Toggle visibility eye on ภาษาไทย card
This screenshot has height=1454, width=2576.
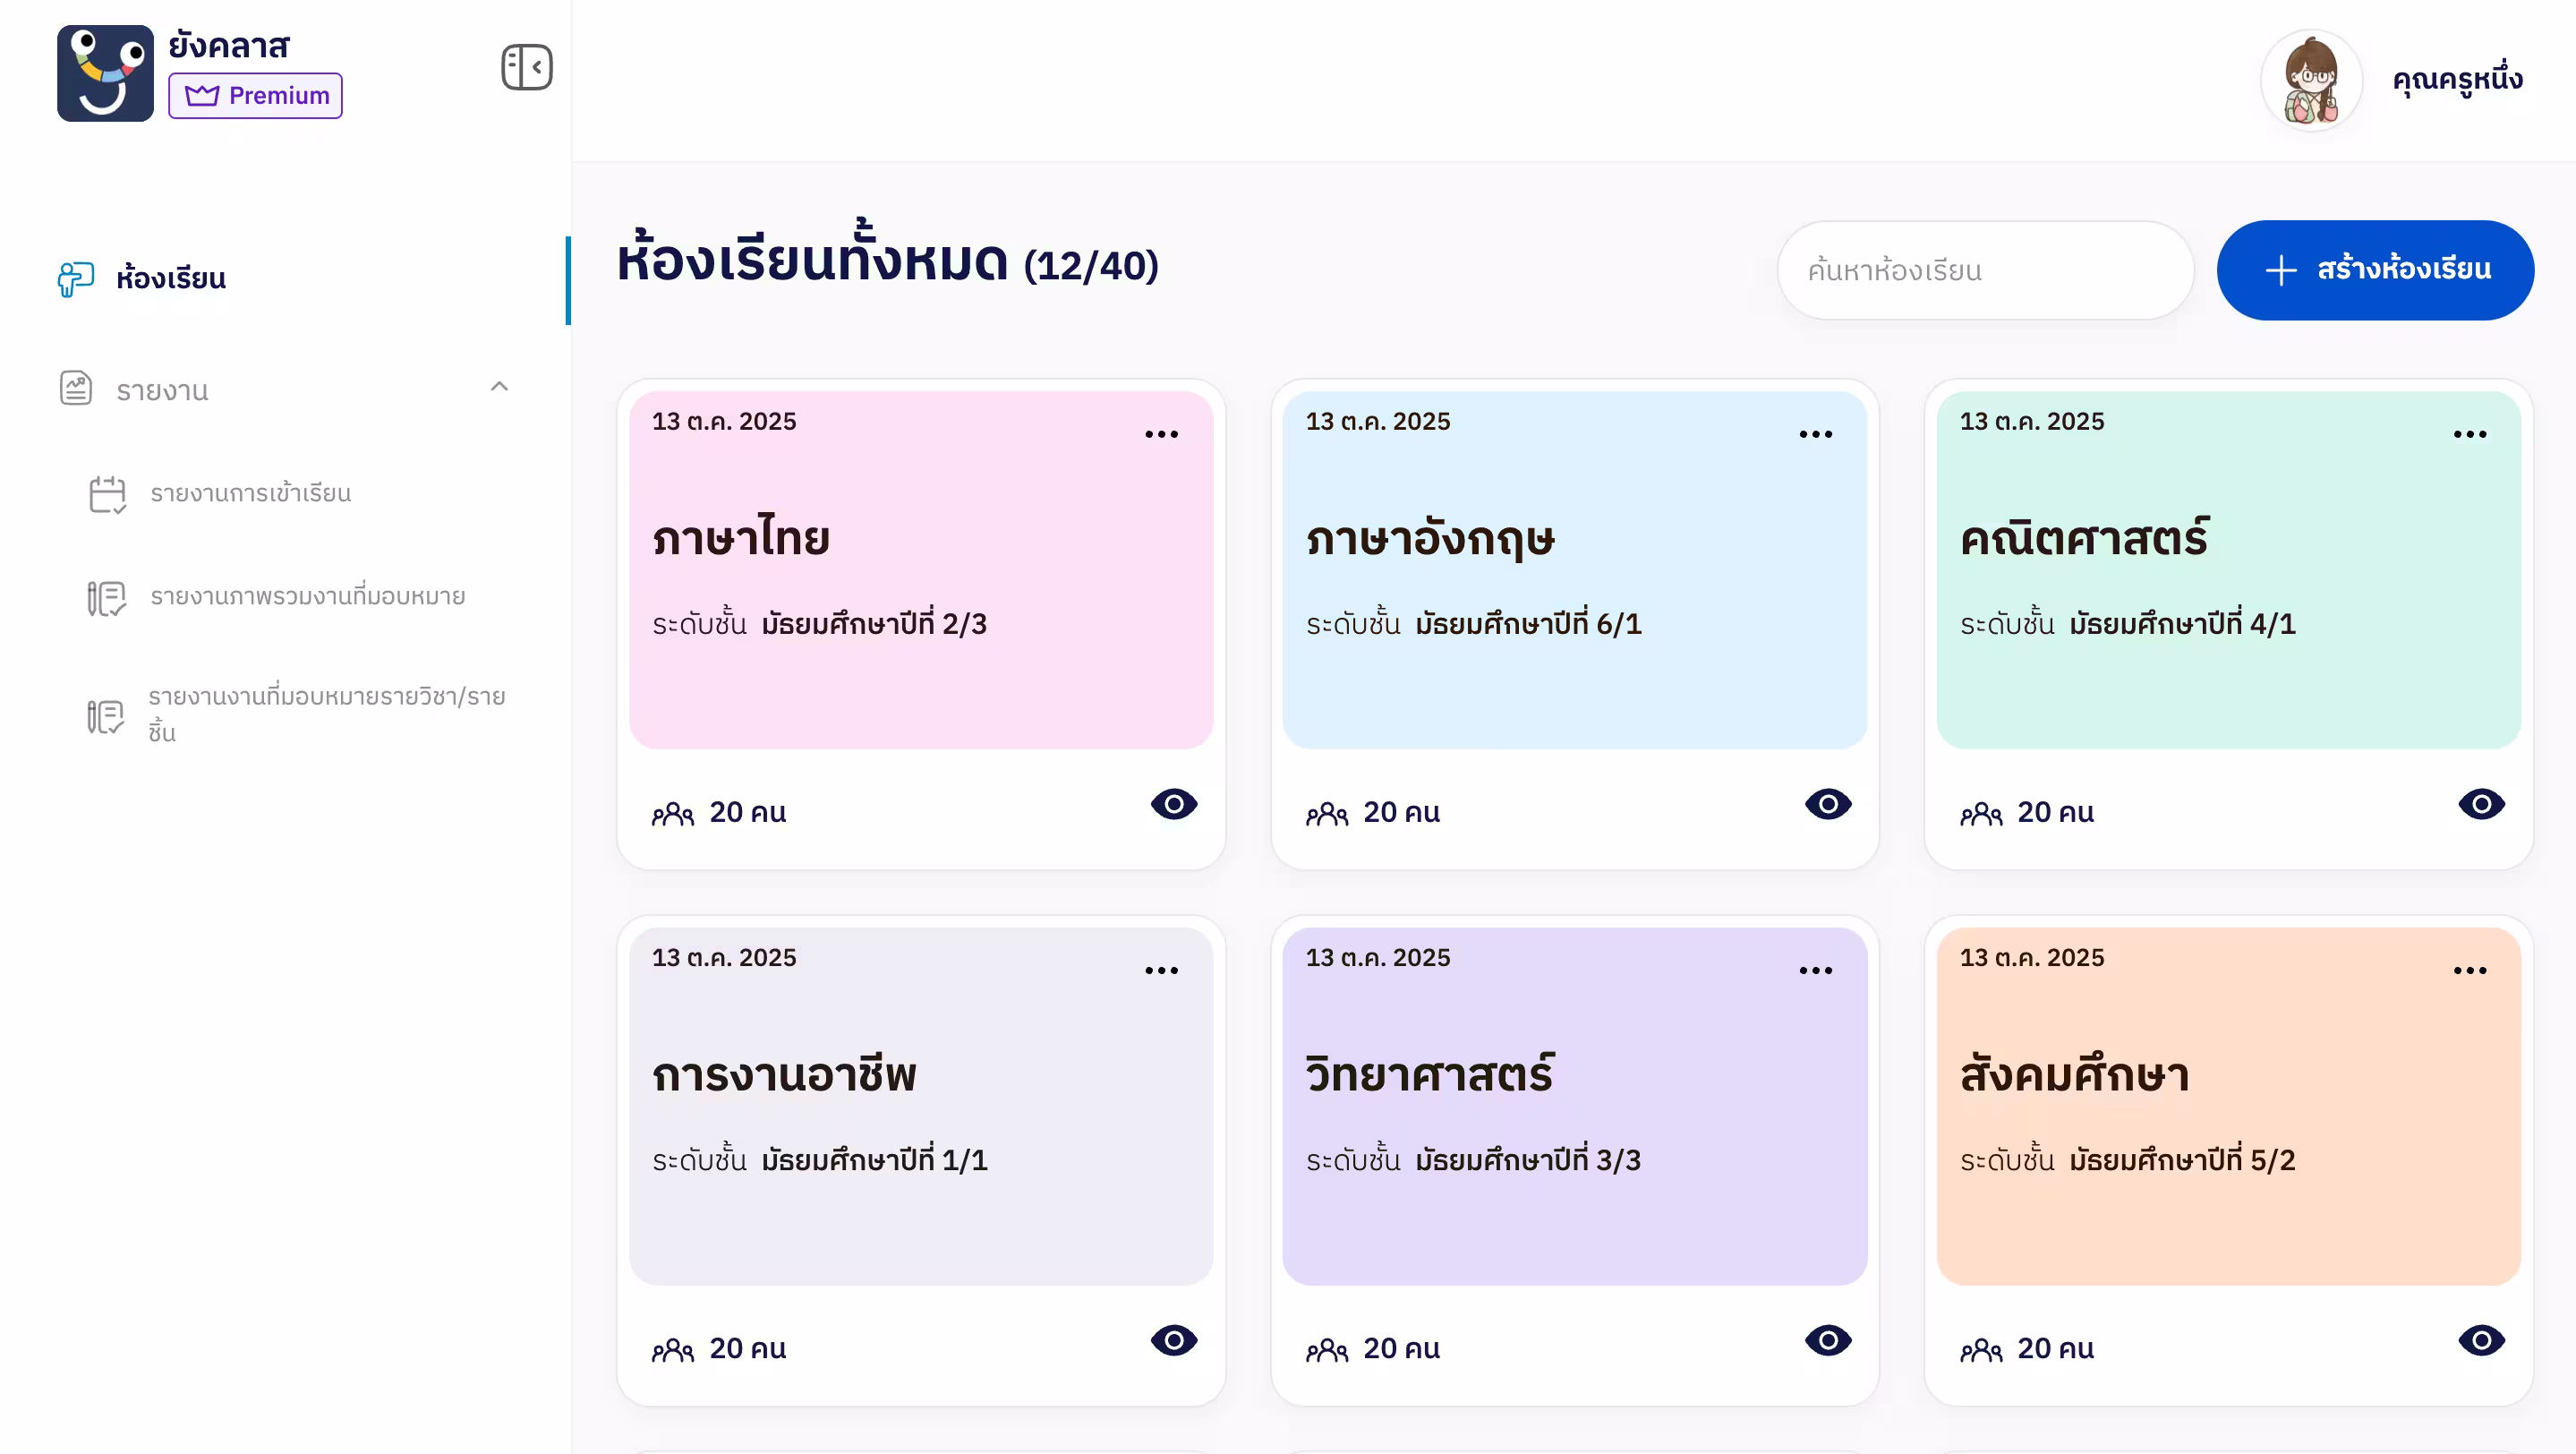(x=1173, y=804)
